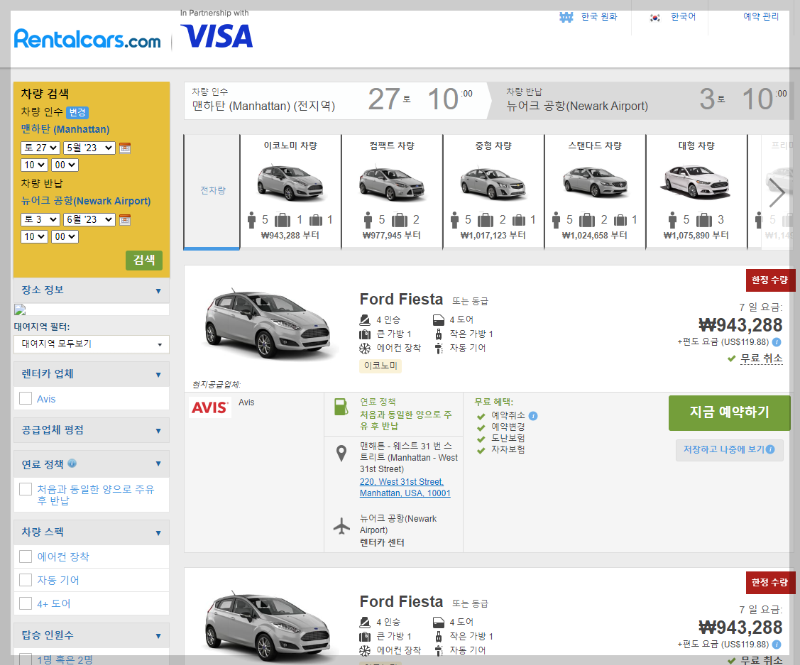Screen dimensions: 800x665
Task: Click the Korean won currency icon
Action: tap(566, 17)
